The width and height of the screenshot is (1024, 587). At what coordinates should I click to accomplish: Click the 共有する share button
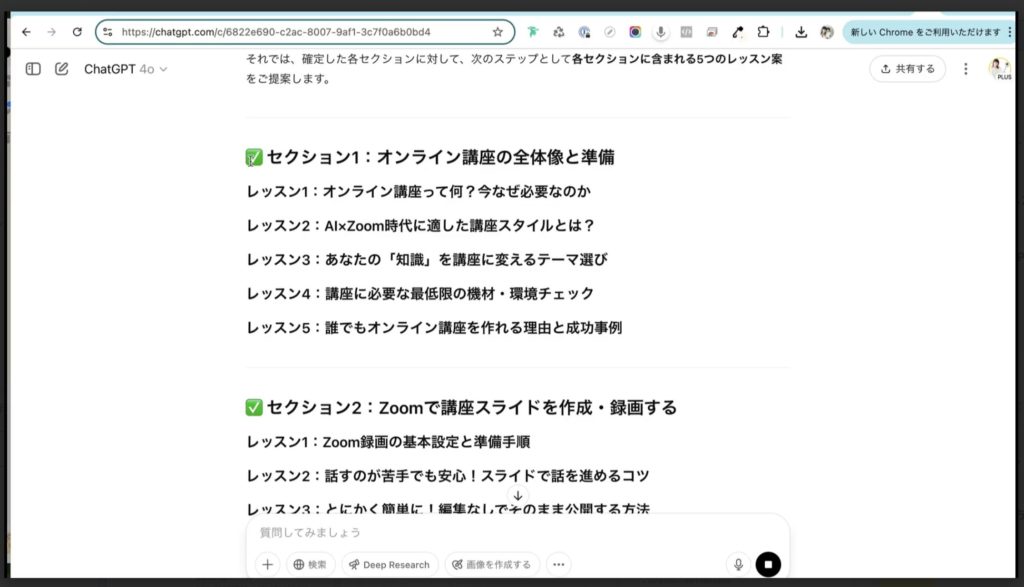click(x=906, y=69)
